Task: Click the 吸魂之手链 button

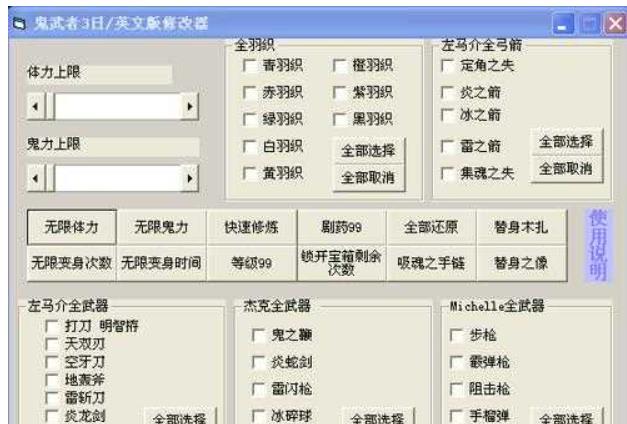Action: (x=431, y=263)
